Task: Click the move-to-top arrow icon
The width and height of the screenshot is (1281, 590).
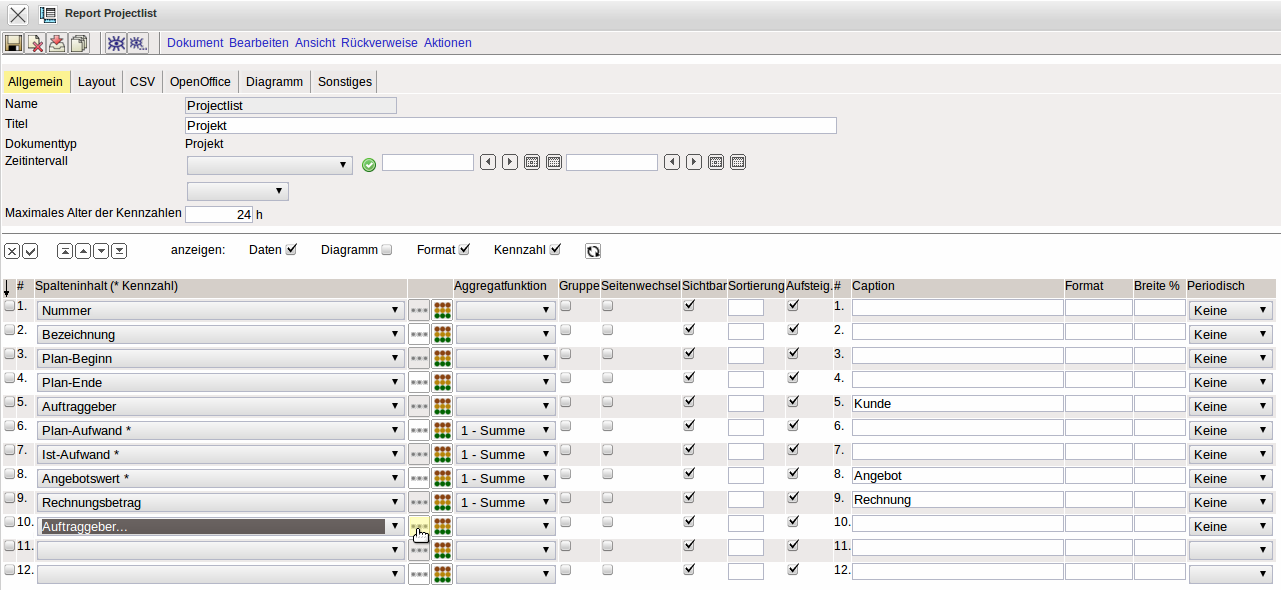Action: [x=65, y=251]
